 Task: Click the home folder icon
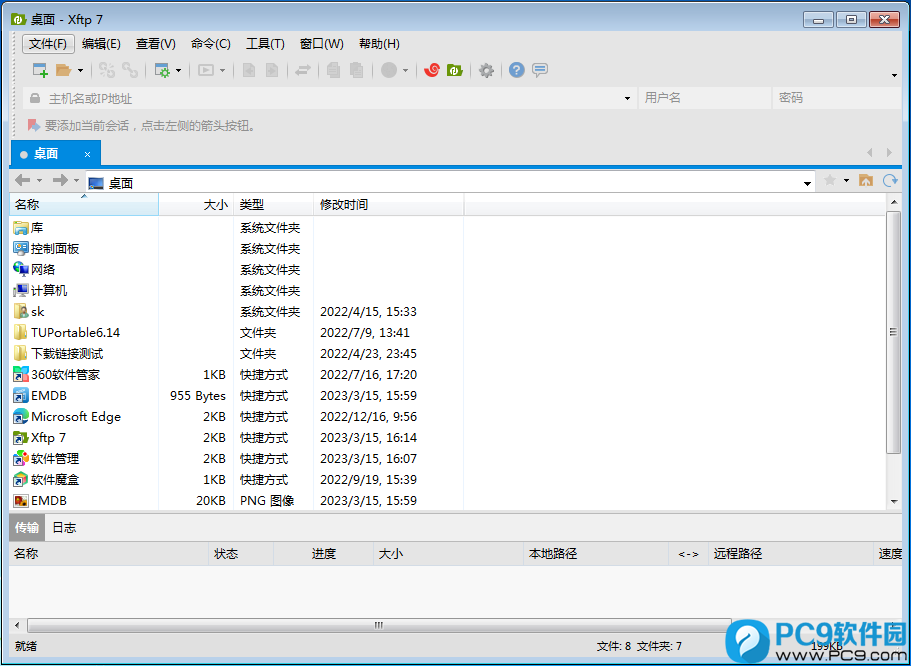click(x=866, y=181)
